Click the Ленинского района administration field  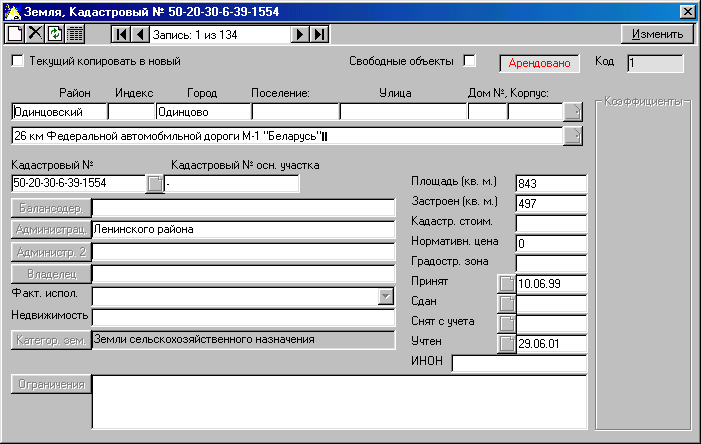243,230
